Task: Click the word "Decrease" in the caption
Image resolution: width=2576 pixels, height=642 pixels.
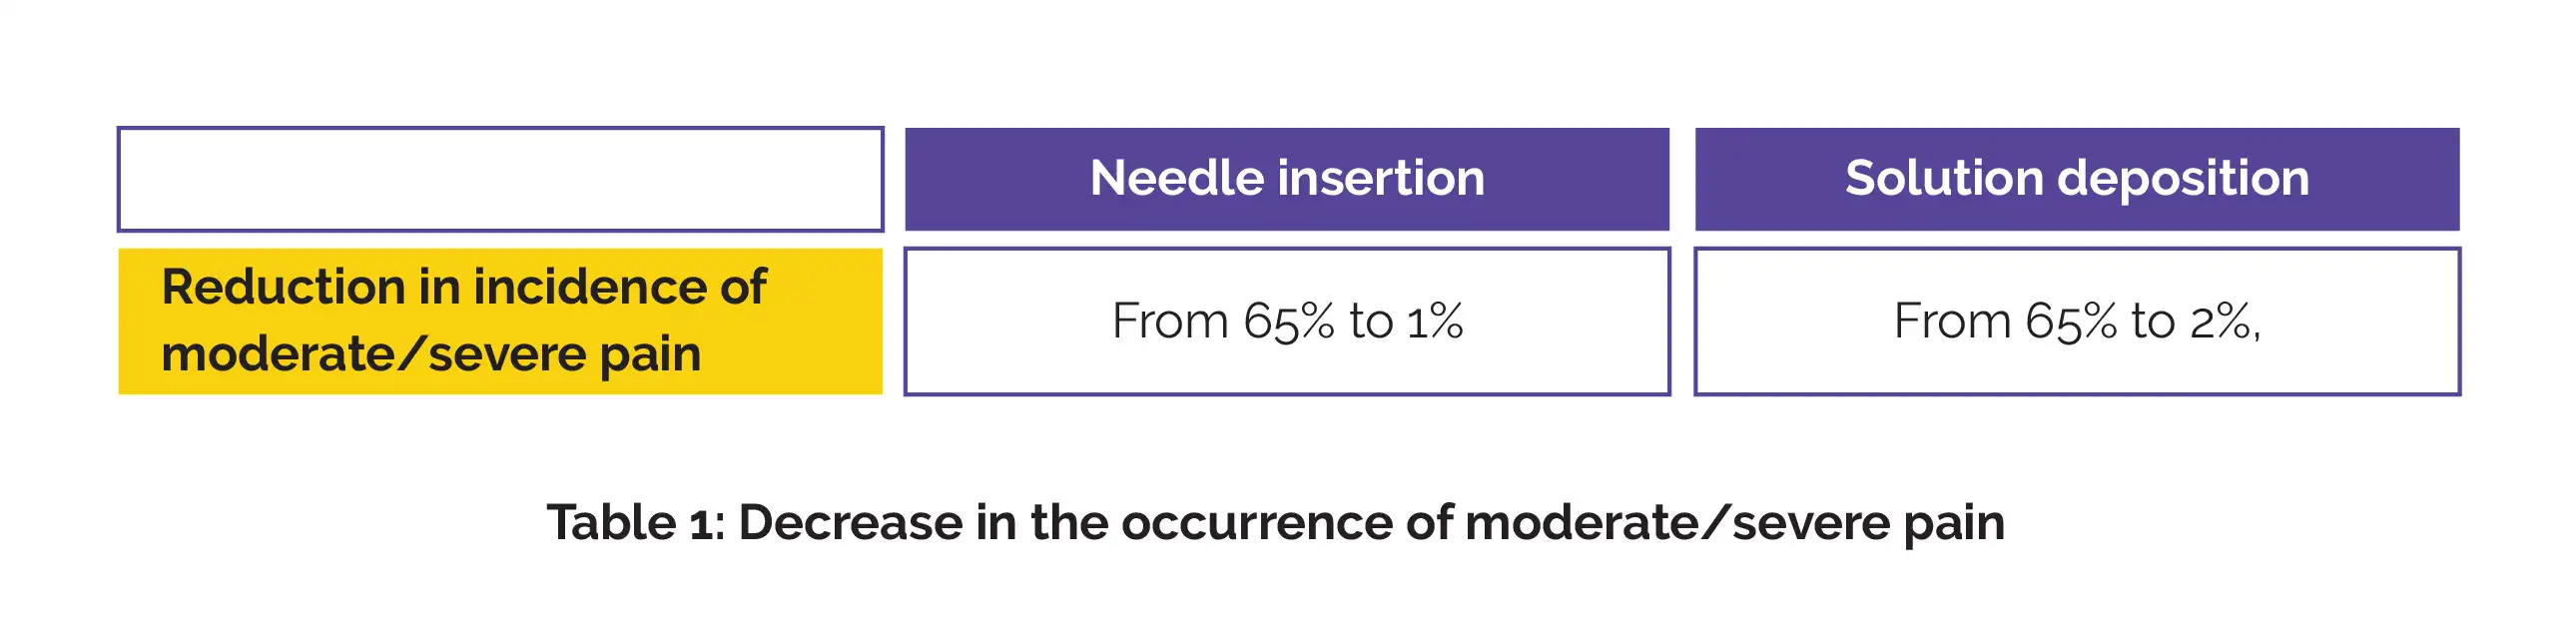Action: click(x=850, y=523)
